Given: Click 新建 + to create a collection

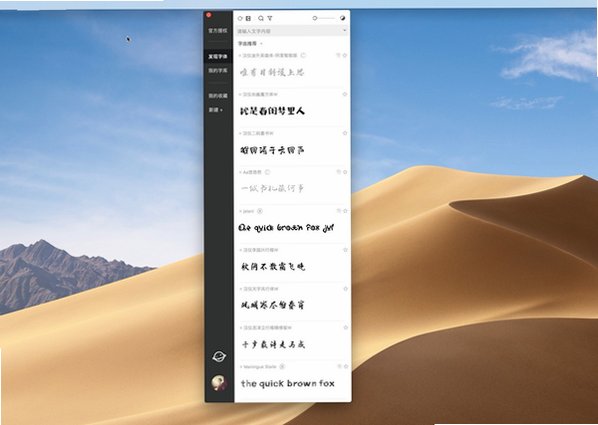Looking at the screenshot, I should 215,110.
